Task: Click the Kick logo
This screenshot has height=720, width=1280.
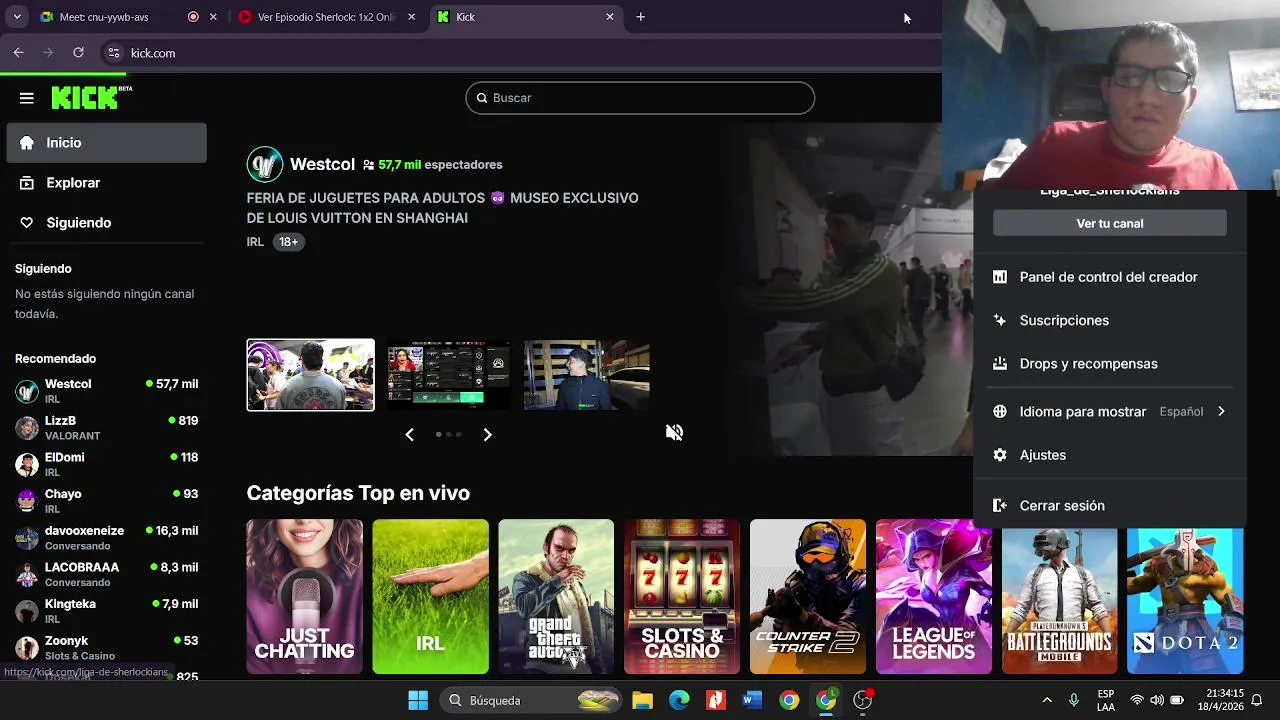Action: point(91,97)
